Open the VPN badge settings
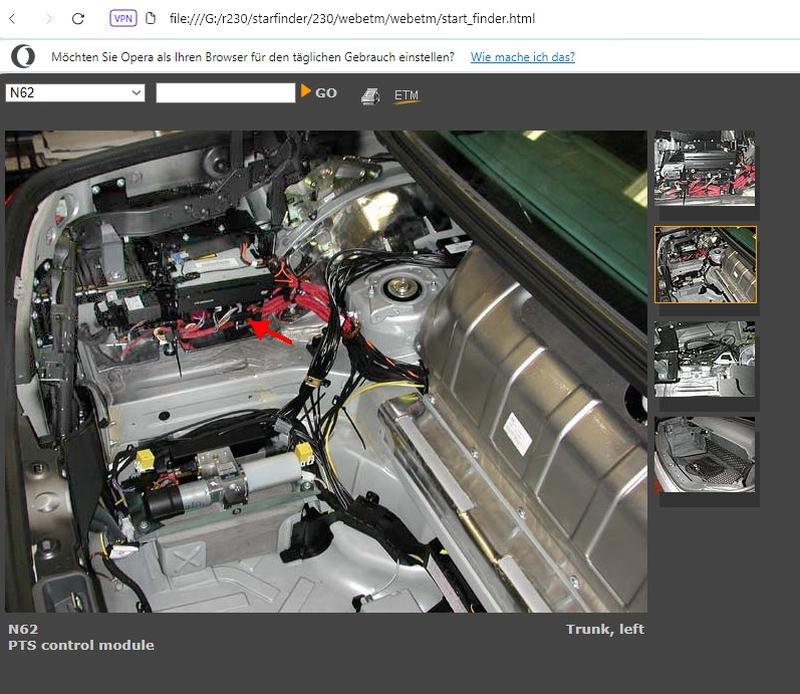Image resolution: width=800 pixels, height=694 pixels. 123,18
